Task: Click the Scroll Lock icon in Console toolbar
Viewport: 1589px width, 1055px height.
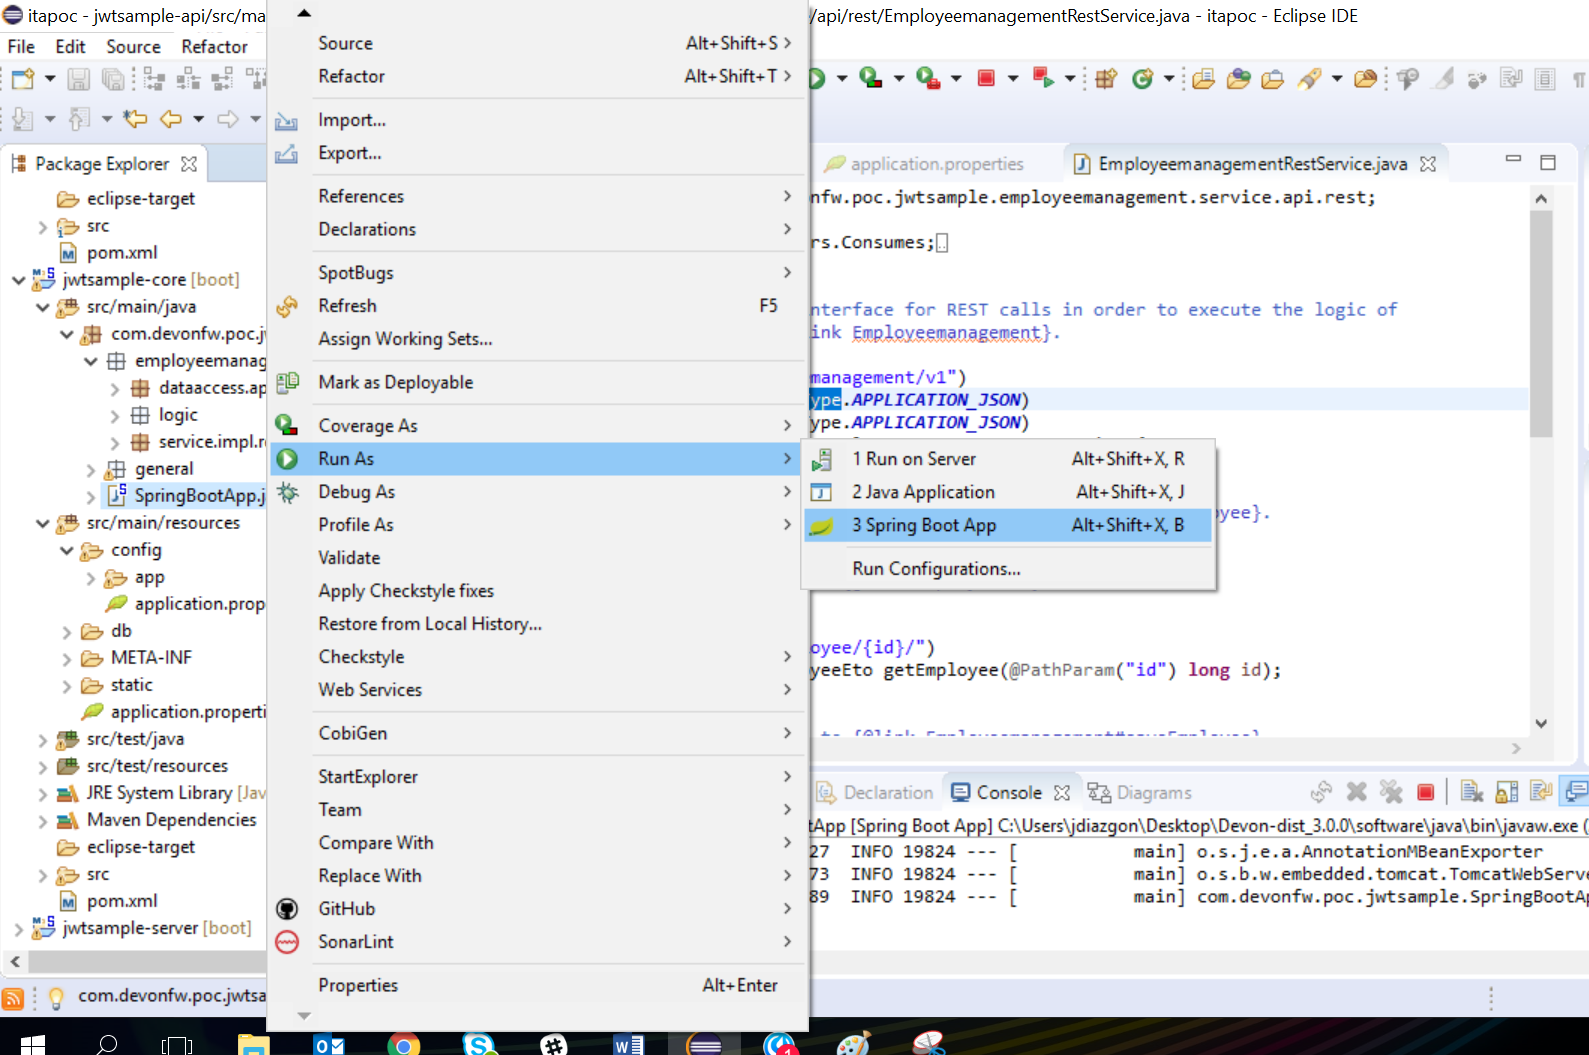Action: coord(1506,793)
